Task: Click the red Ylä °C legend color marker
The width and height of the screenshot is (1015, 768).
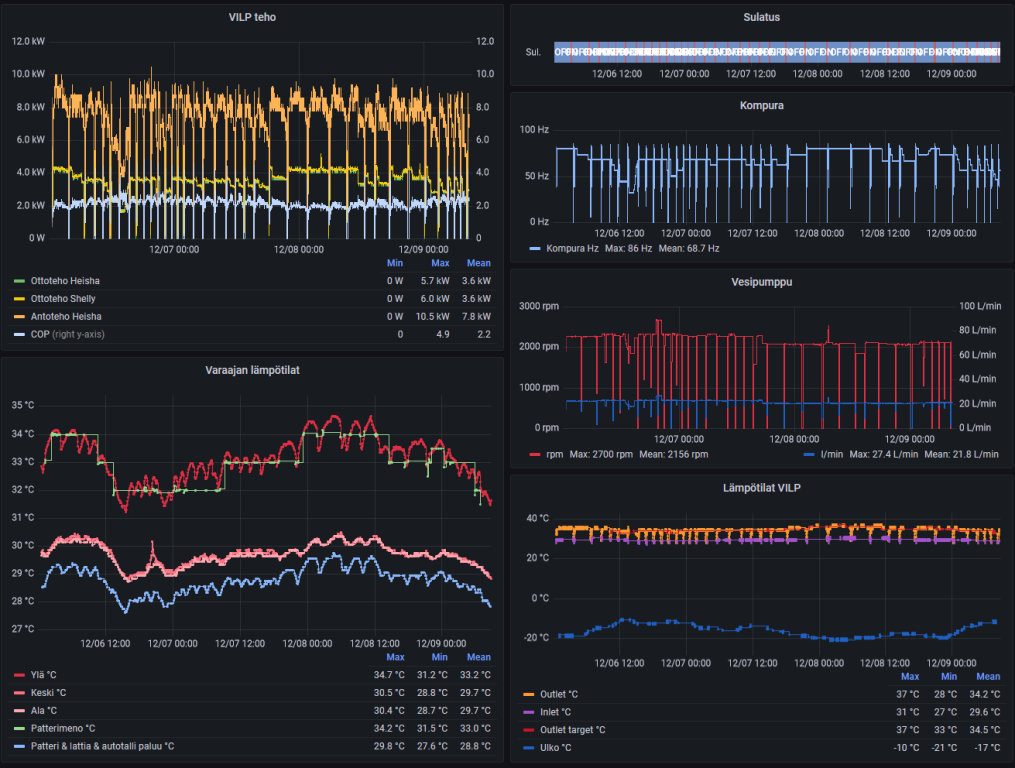Action: [x=19, y=675]
